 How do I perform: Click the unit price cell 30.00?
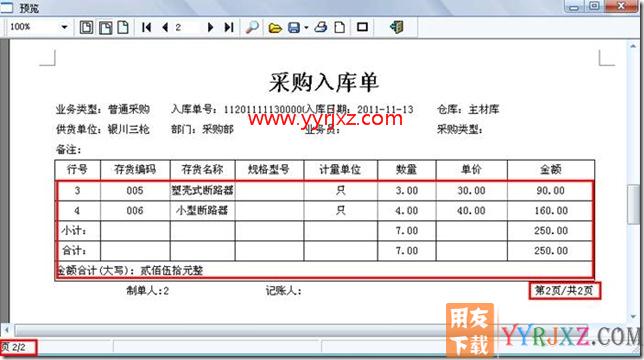[x=471, y=190]
